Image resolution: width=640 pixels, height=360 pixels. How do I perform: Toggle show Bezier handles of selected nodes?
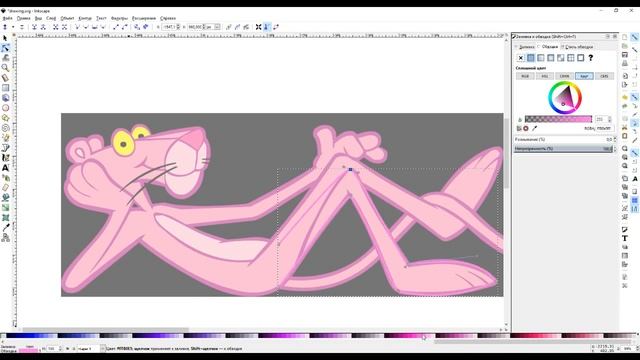coord(267,27)
